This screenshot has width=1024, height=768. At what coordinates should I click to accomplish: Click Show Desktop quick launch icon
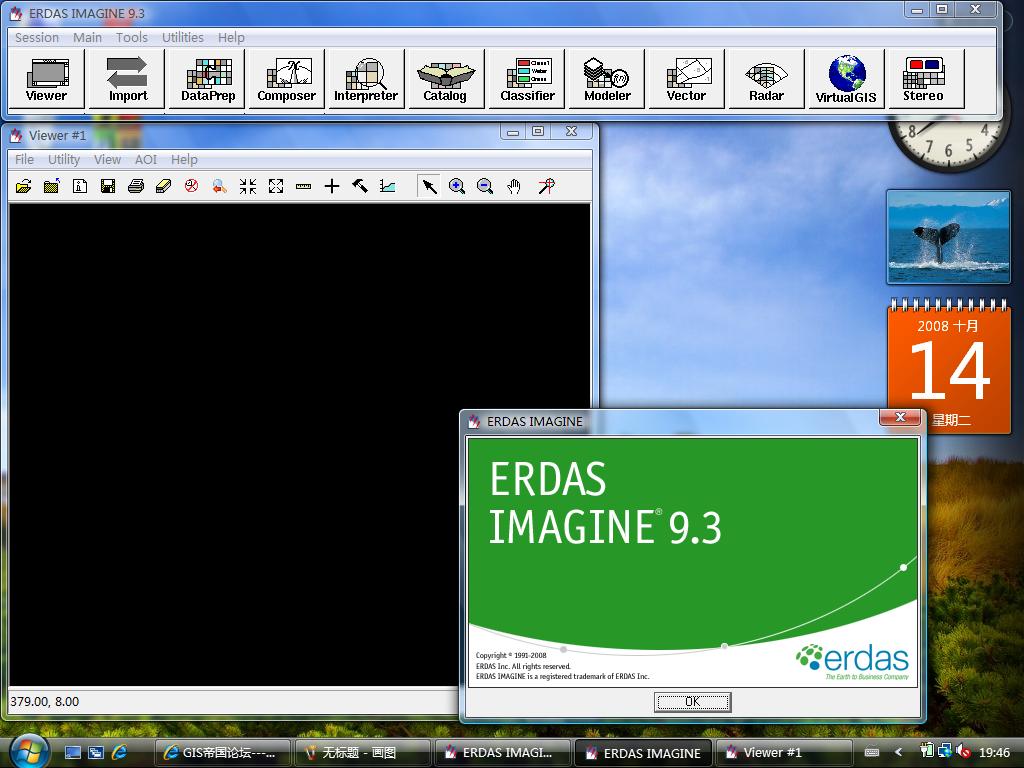click(x=72, y=753)
